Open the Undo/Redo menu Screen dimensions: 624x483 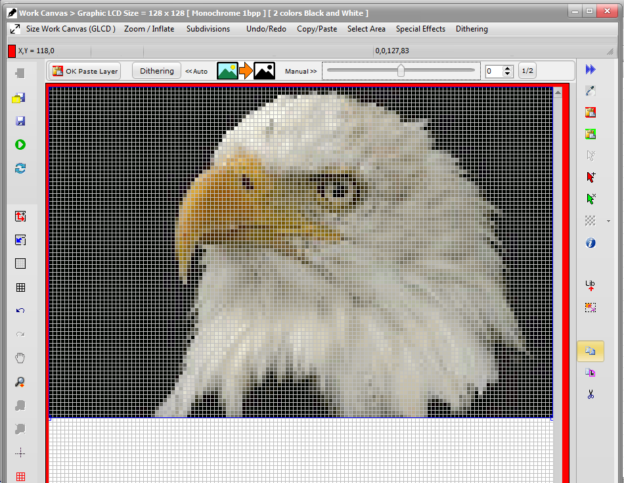[x=264, y=29]
